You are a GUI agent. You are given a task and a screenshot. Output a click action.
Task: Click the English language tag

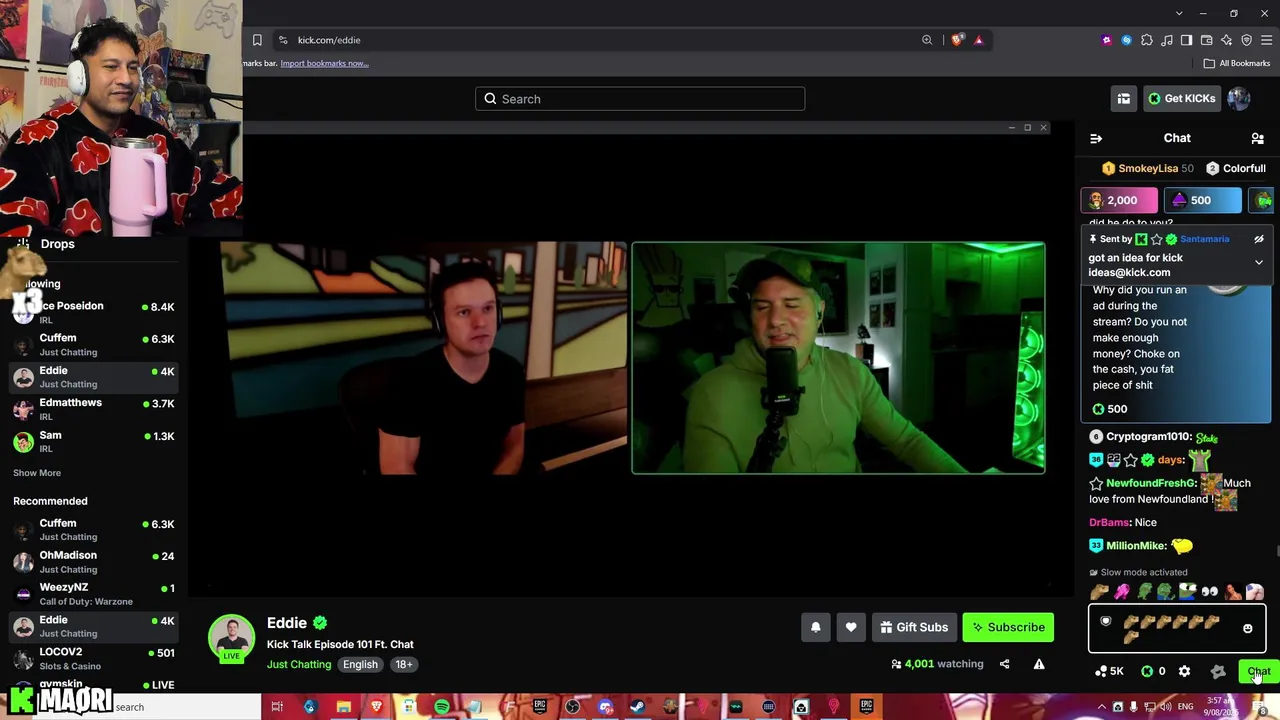coord(360,664)
